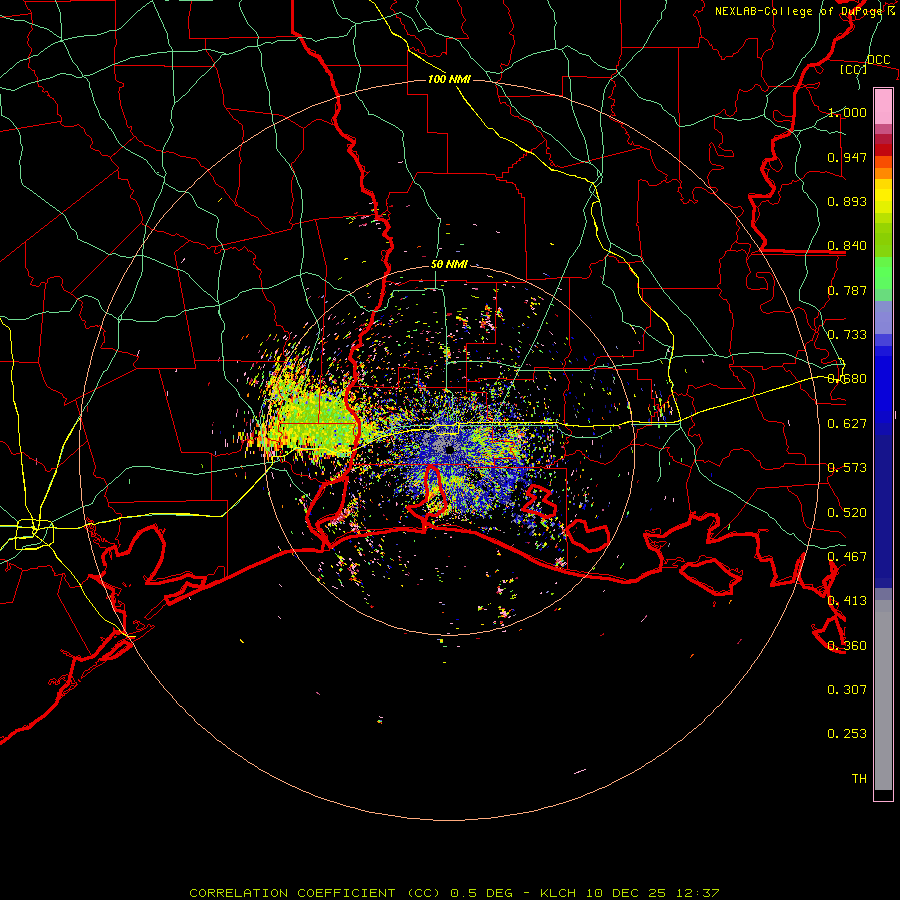Screen dimensions: 900x900
Task: Click the 0.947 legend value
Action: click(847, 157)
